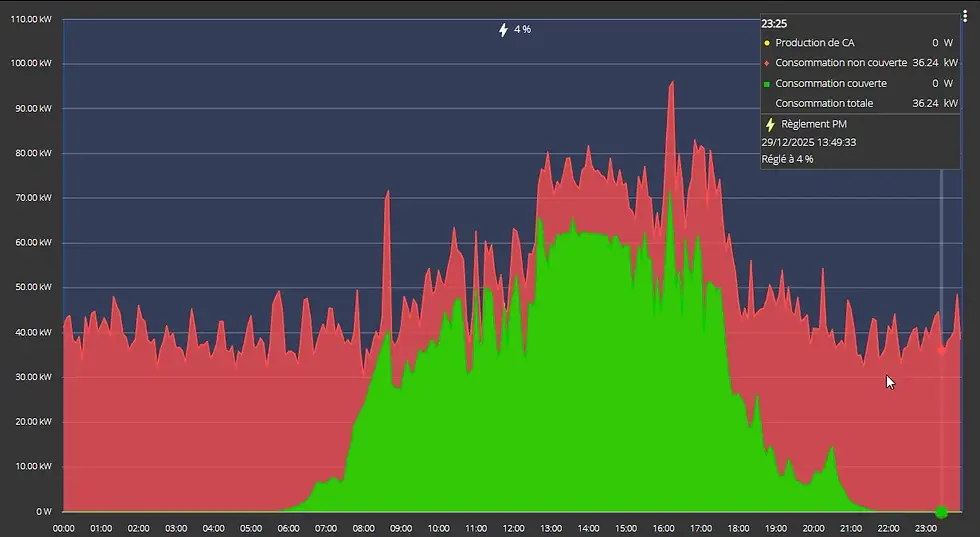Click the red data point on the cursor line

click(941, 351)
